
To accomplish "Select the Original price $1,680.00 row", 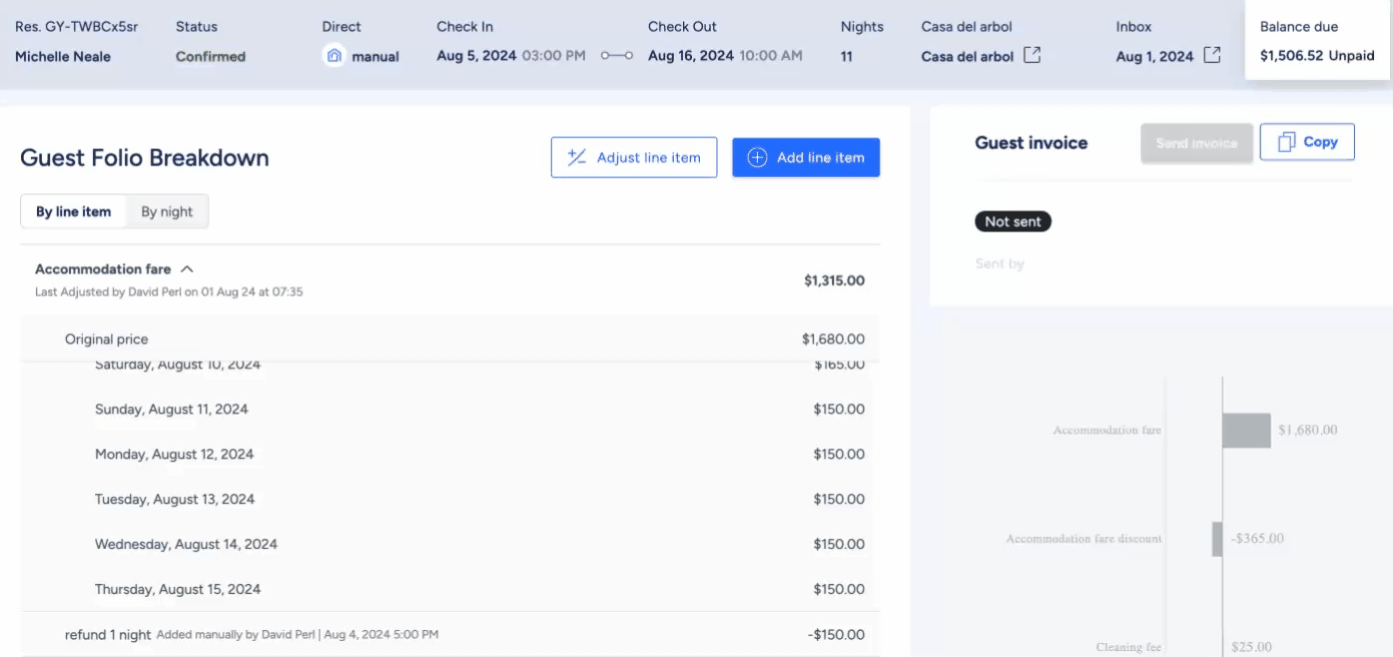I will tap(450, 339).
